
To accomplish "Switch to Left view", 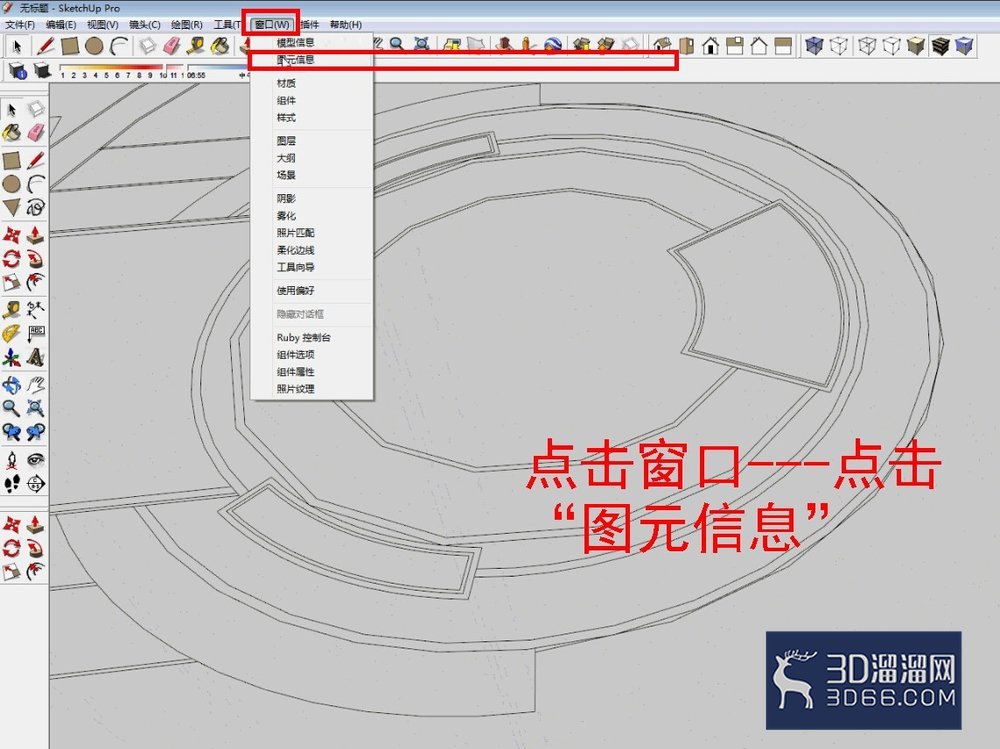I will [783, 46].
